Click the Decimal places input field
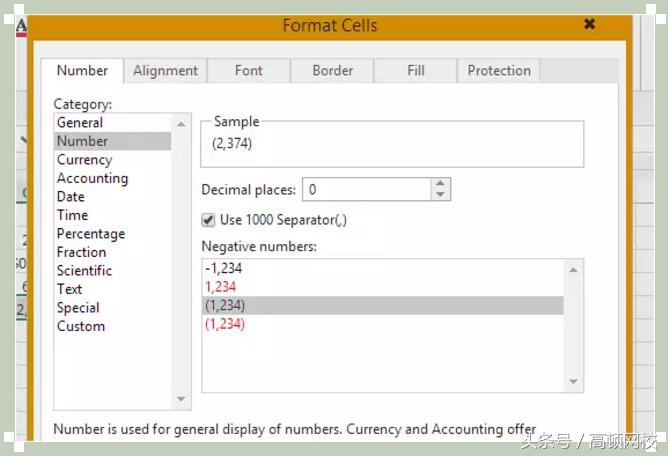This screenshot has height=456, width=668. (366, 189)
